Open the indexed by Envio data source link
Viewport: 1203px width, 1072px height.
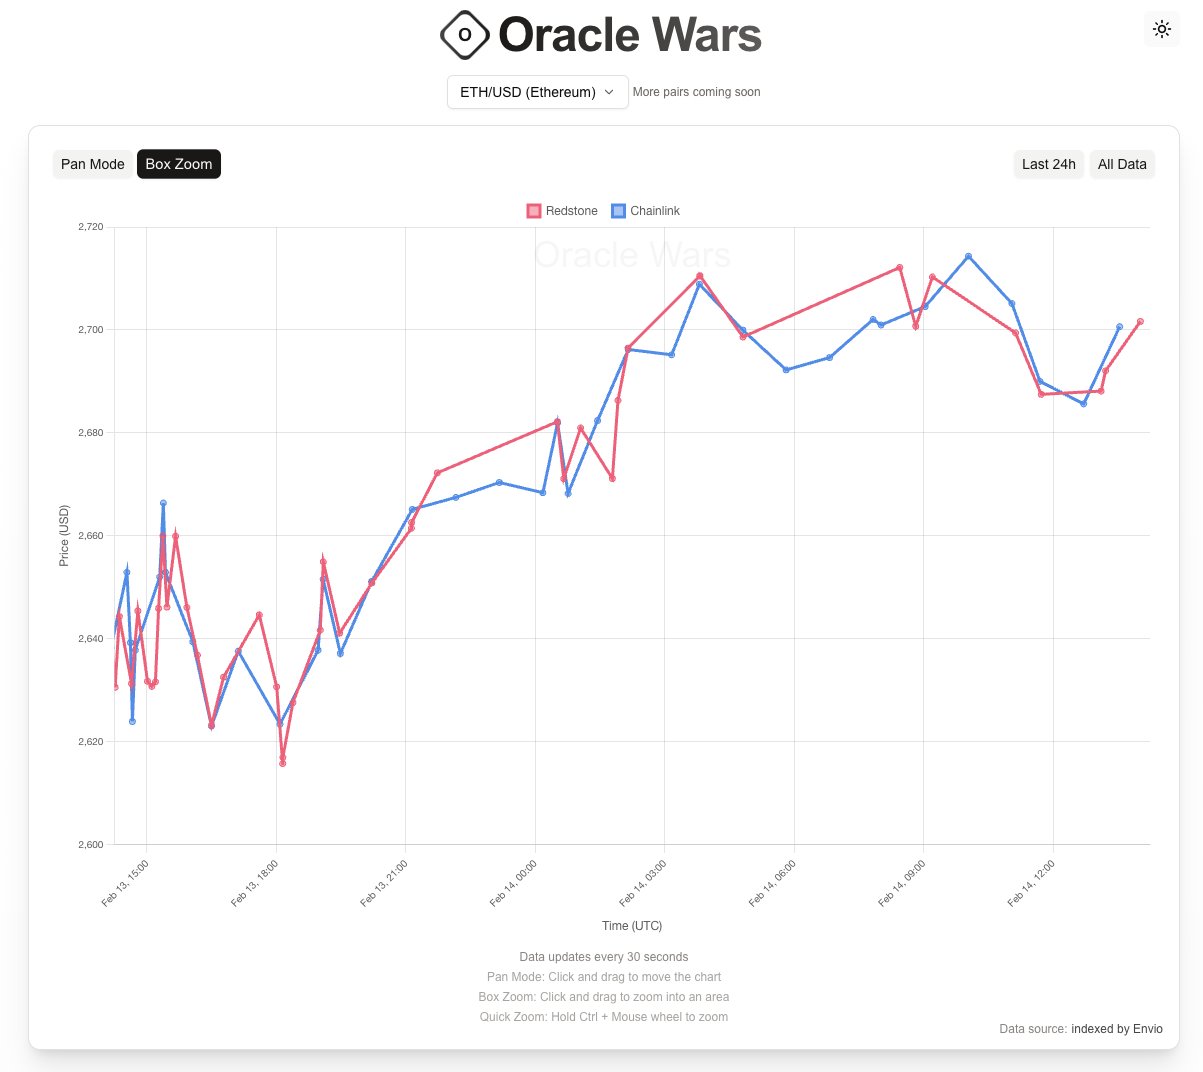(x=1117, y=1028)
